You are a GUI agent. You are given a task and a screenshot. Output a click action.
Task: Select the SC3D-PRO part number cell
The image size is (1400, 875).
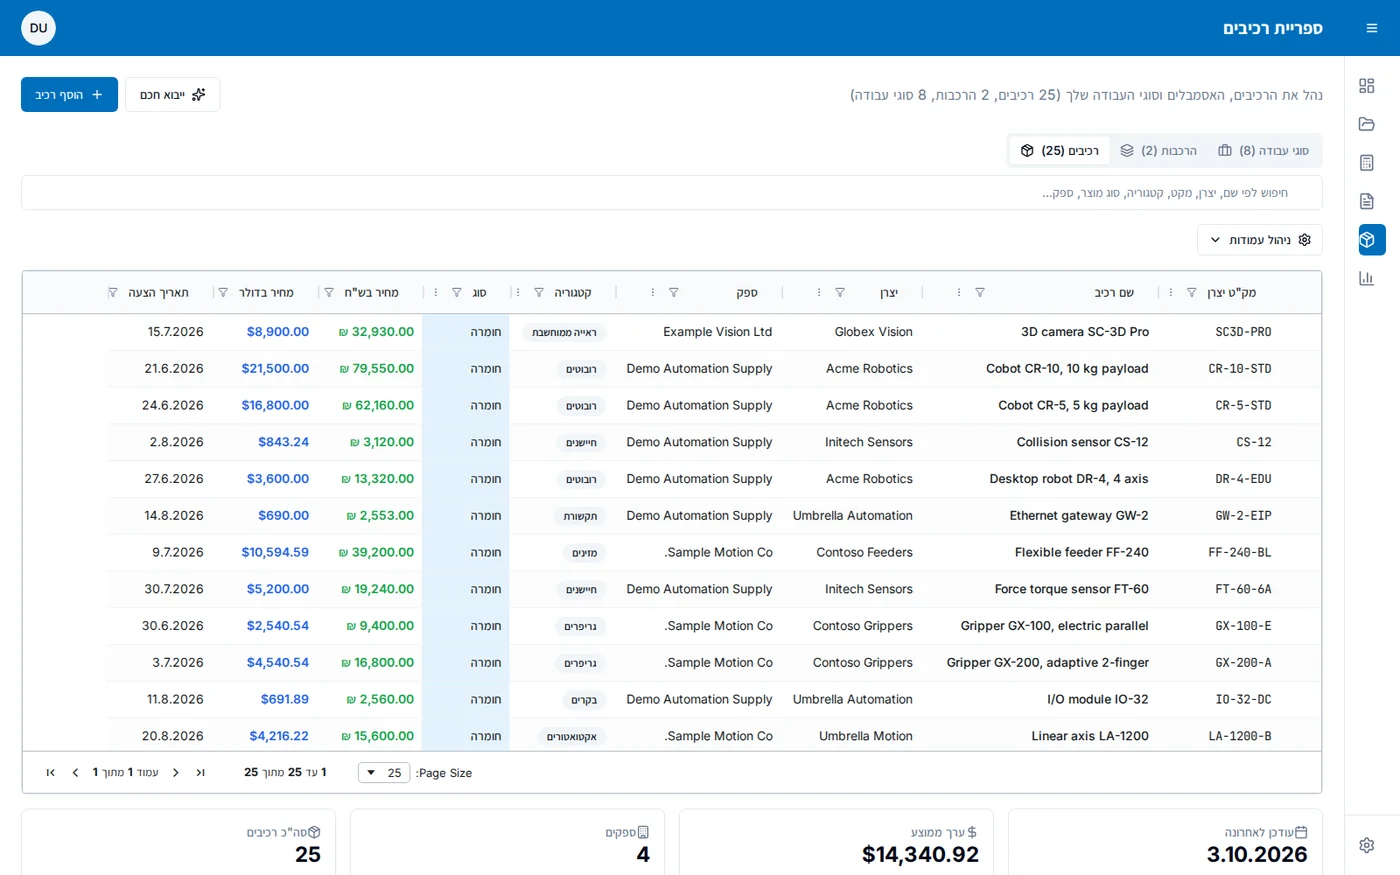click(x=1243, y=332)
